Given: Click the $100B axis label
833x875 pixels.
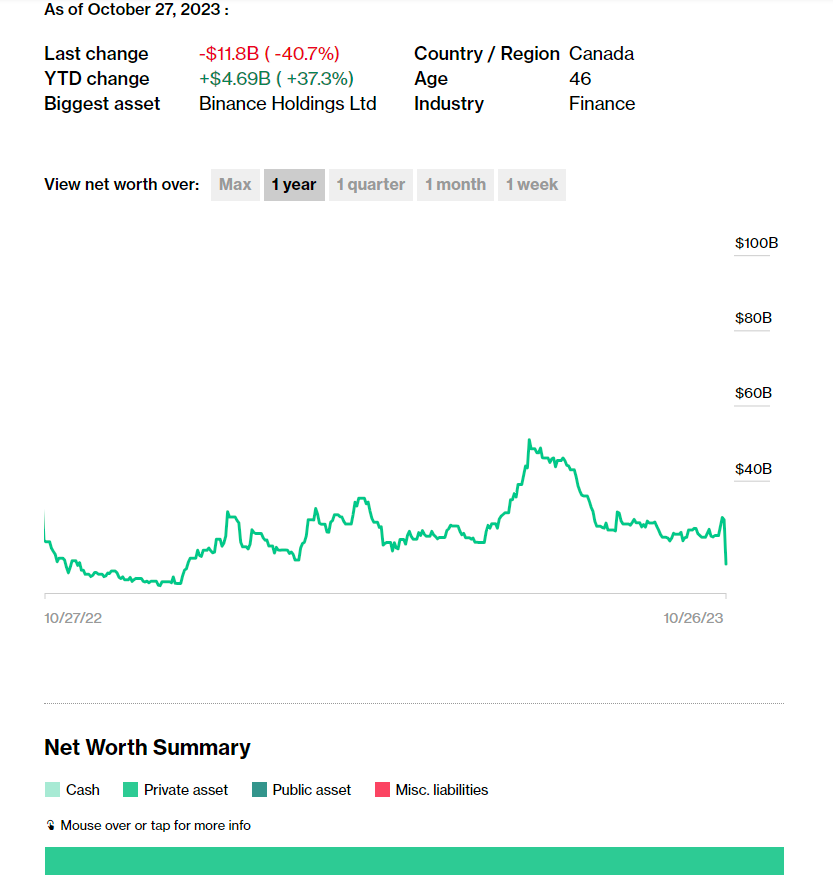Looking at the screenshot, I should tap(756, 243).
